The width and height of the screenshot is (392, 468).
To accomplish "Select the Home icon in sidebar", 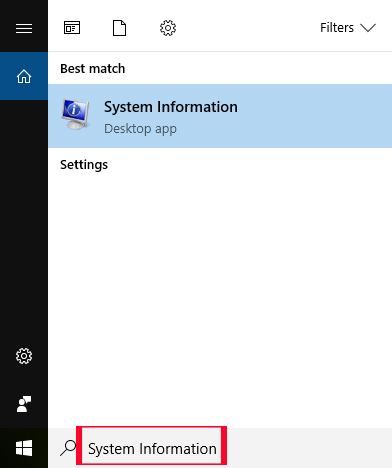I will tap(24, 76).
